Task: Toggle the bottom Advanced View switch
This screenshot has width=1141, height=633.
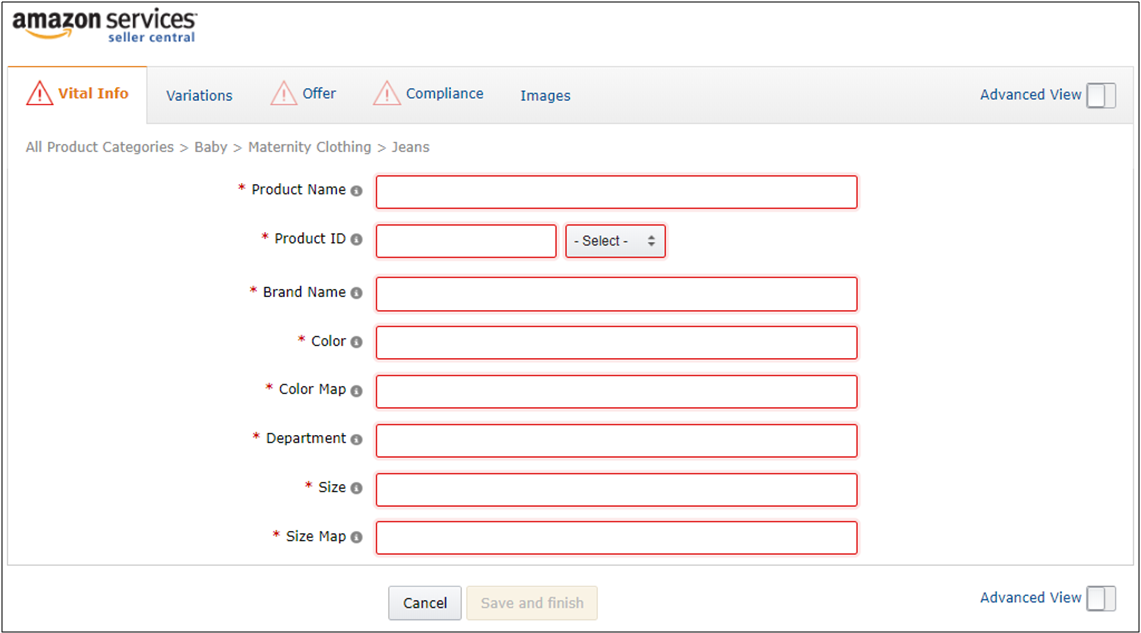Action: tap(1101, 598)
